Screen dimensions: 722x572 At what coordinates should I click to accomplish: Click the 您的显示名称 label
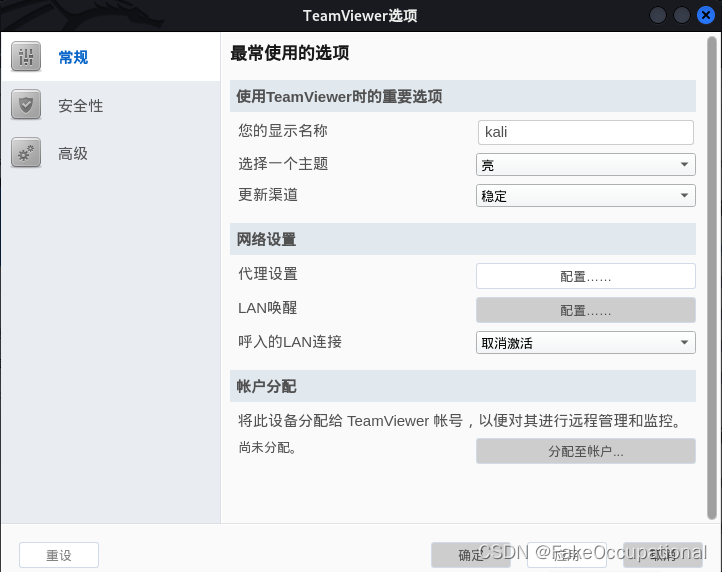click(283, 131)
